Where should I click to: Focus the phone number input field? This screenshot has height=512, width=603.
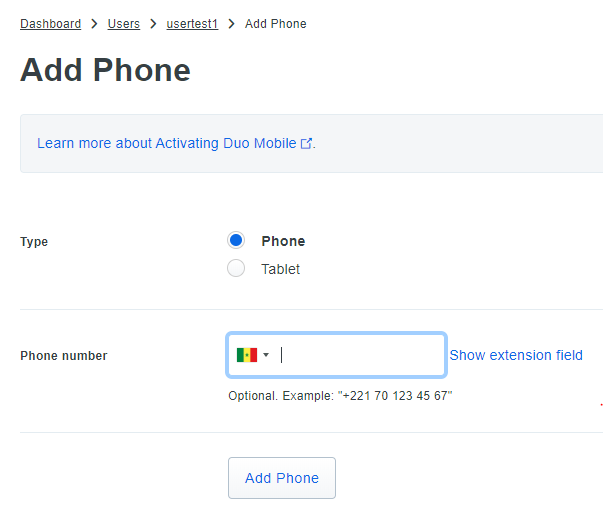[x=360, y=355]
